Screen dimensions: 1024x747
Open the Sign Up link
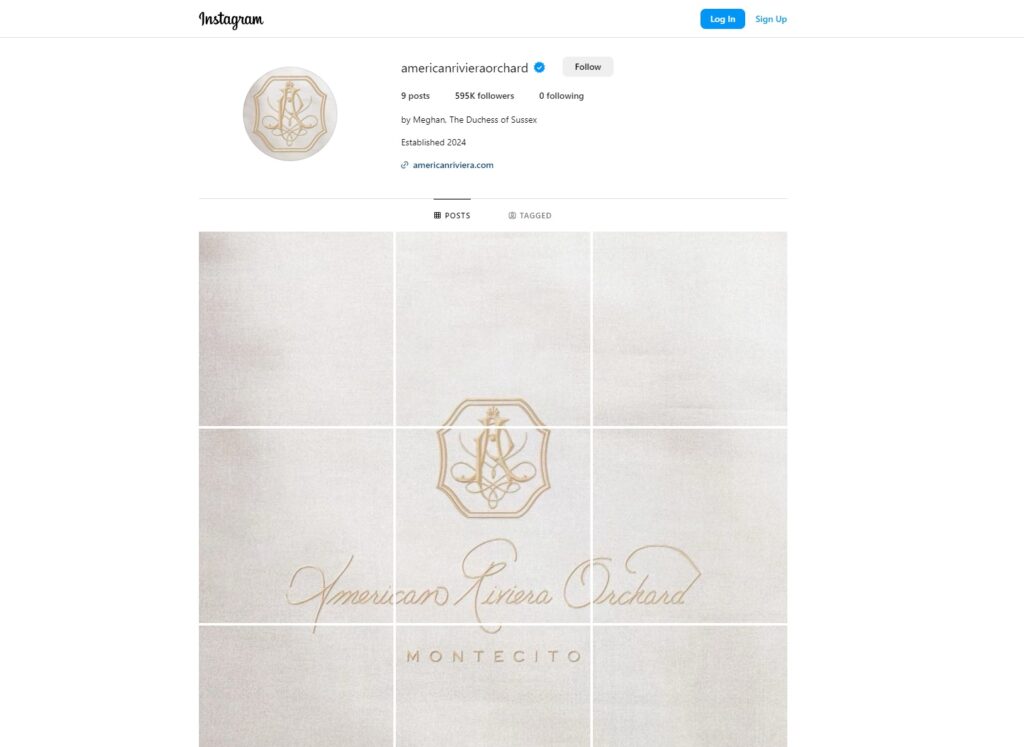pos(771,19)
